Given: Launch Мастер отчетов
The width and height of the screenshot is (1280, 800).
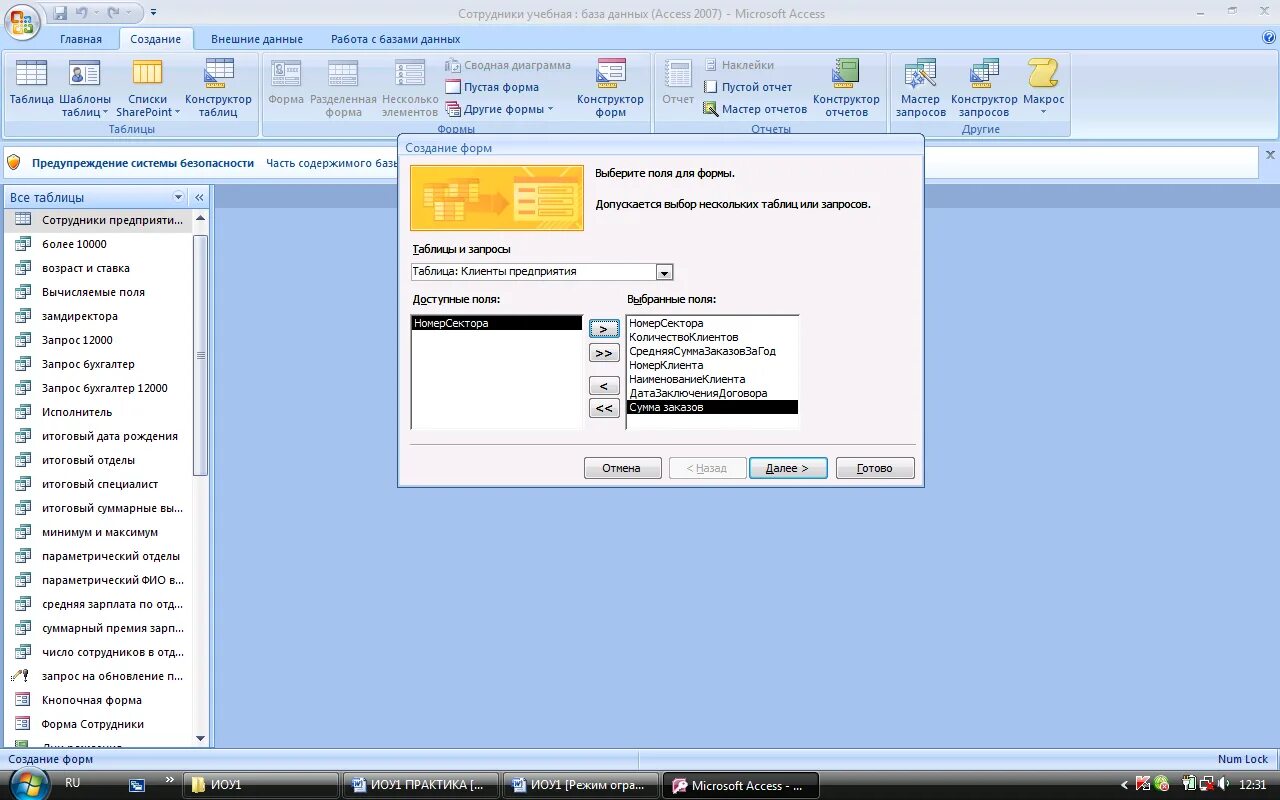Looking at the screenshot, I should [x=755, y=109].
